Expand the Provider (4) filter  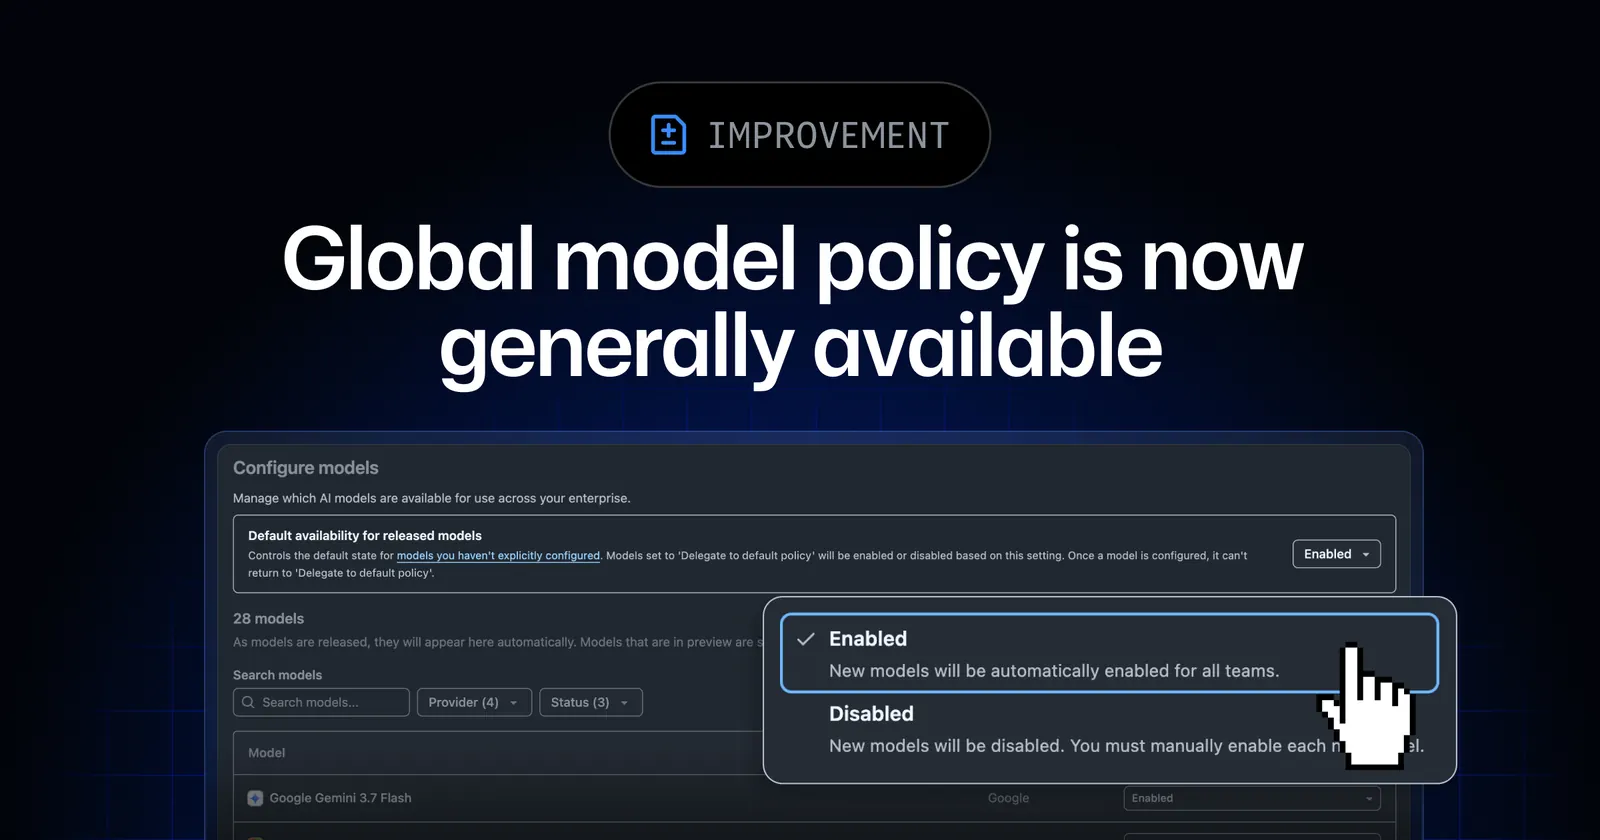coord(473,702)
